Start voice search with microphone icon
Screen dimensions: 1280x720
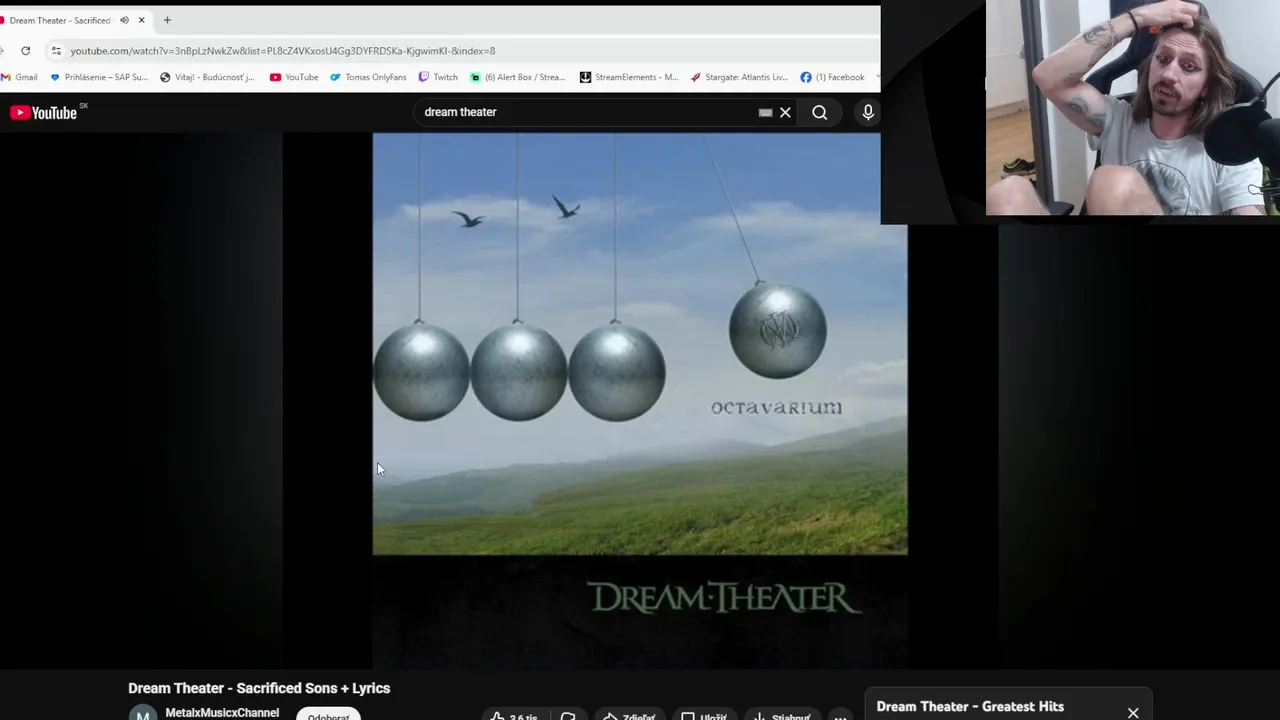coord(868,112)
